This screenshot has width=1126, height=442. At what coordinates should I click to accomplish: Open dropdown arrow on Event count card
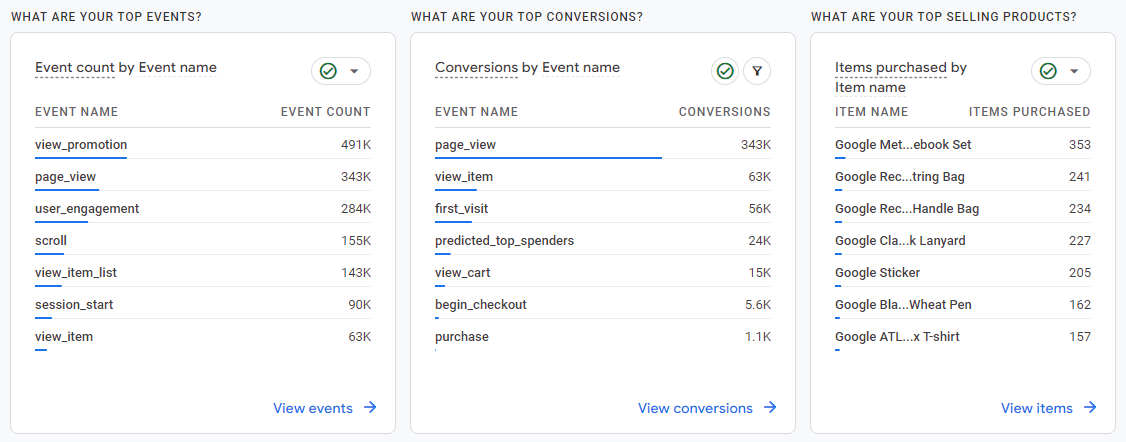pyautogui.click(x=354, y=71)
